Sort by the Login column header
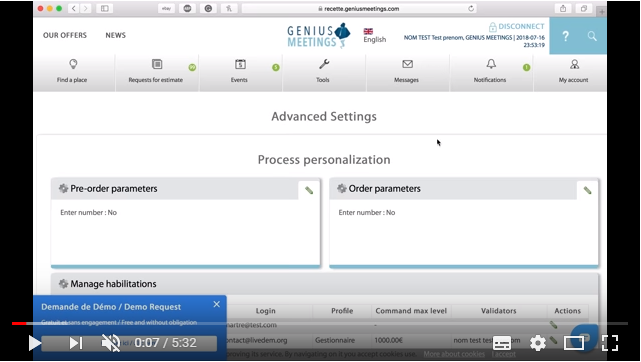The image size is (641, 362). click(266, 311)
